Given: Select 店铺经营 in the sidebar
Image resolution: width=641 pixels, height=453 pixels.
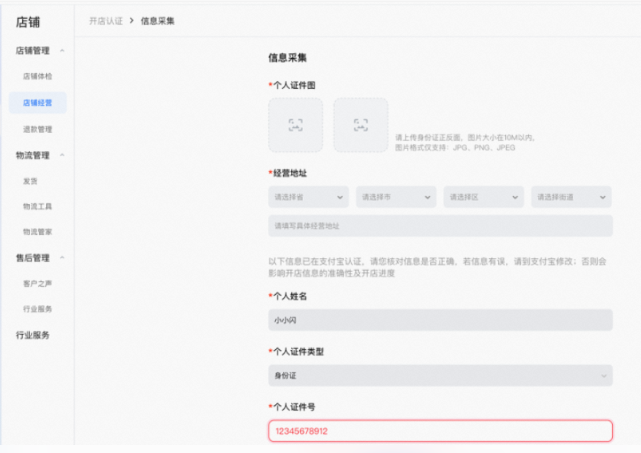Looking at the screenshot, I should point(37,102).
